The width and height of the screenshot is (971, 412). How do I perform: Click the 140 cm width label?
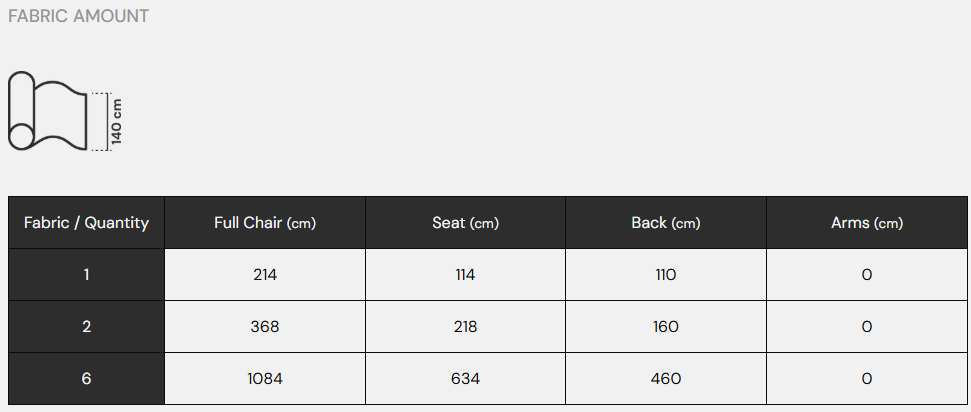[116, 121]
